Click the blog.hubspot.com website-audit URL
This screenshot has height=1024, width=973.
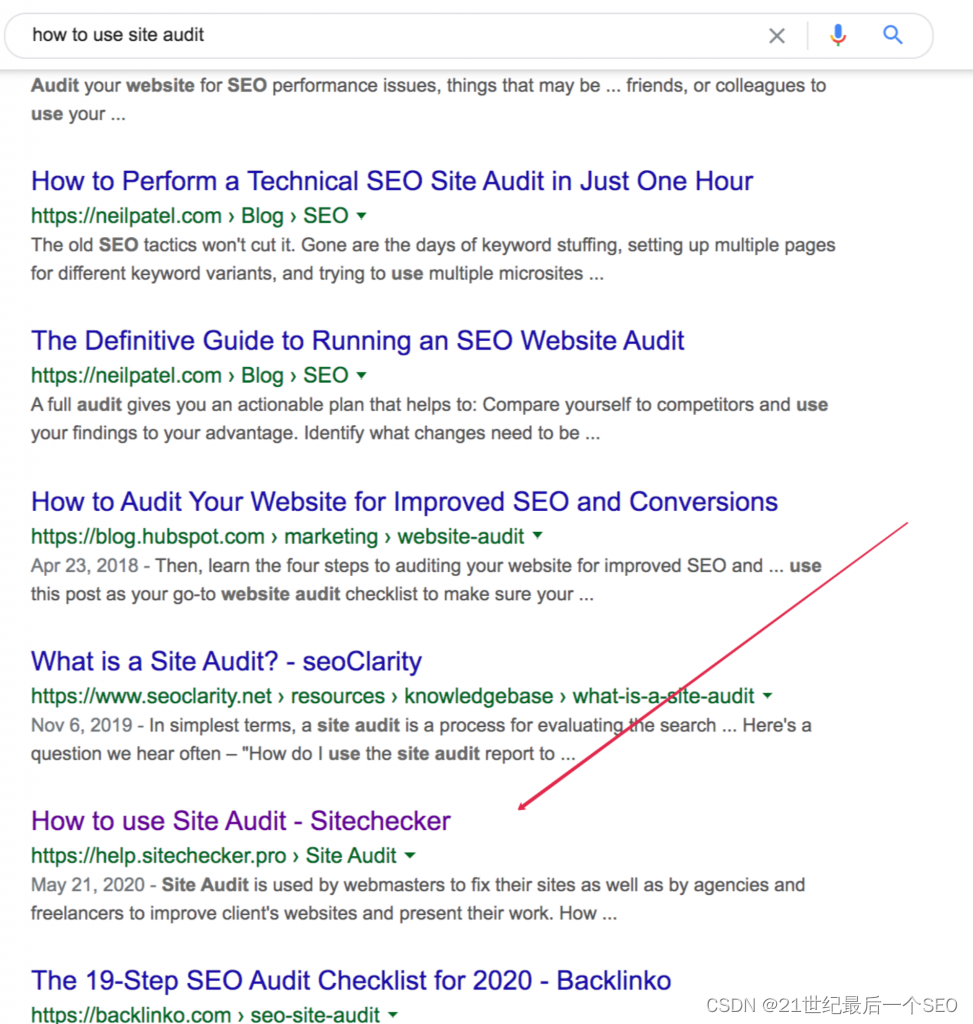(278, 536)
